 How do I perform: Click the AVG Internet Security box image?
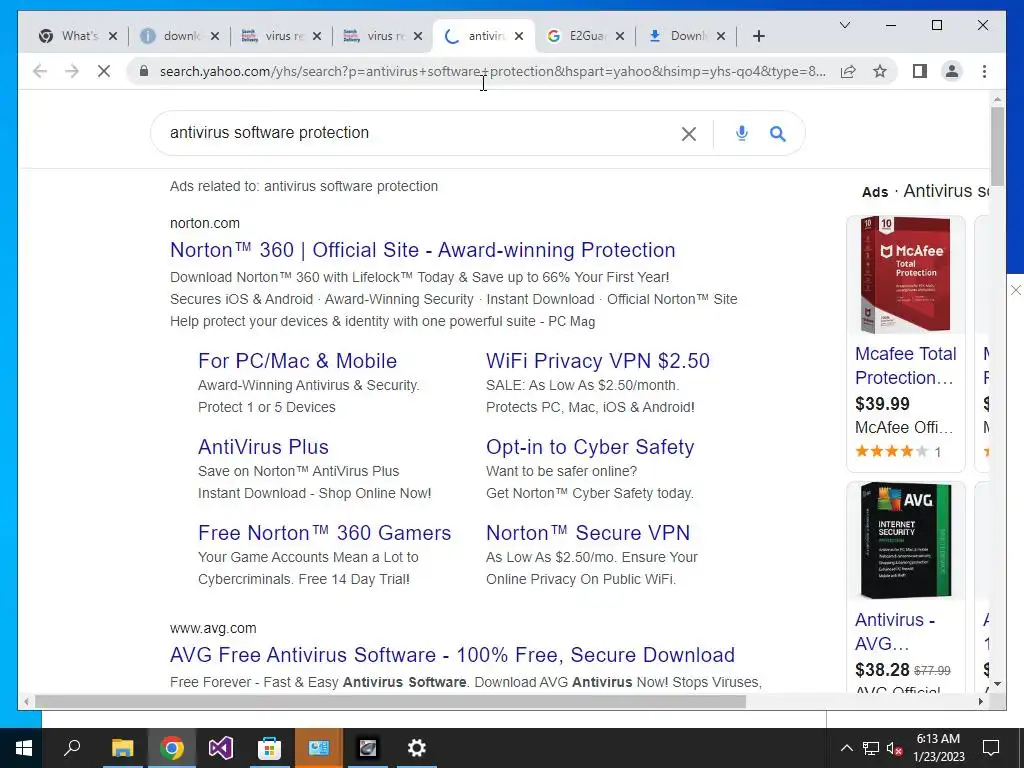(905, 540)
